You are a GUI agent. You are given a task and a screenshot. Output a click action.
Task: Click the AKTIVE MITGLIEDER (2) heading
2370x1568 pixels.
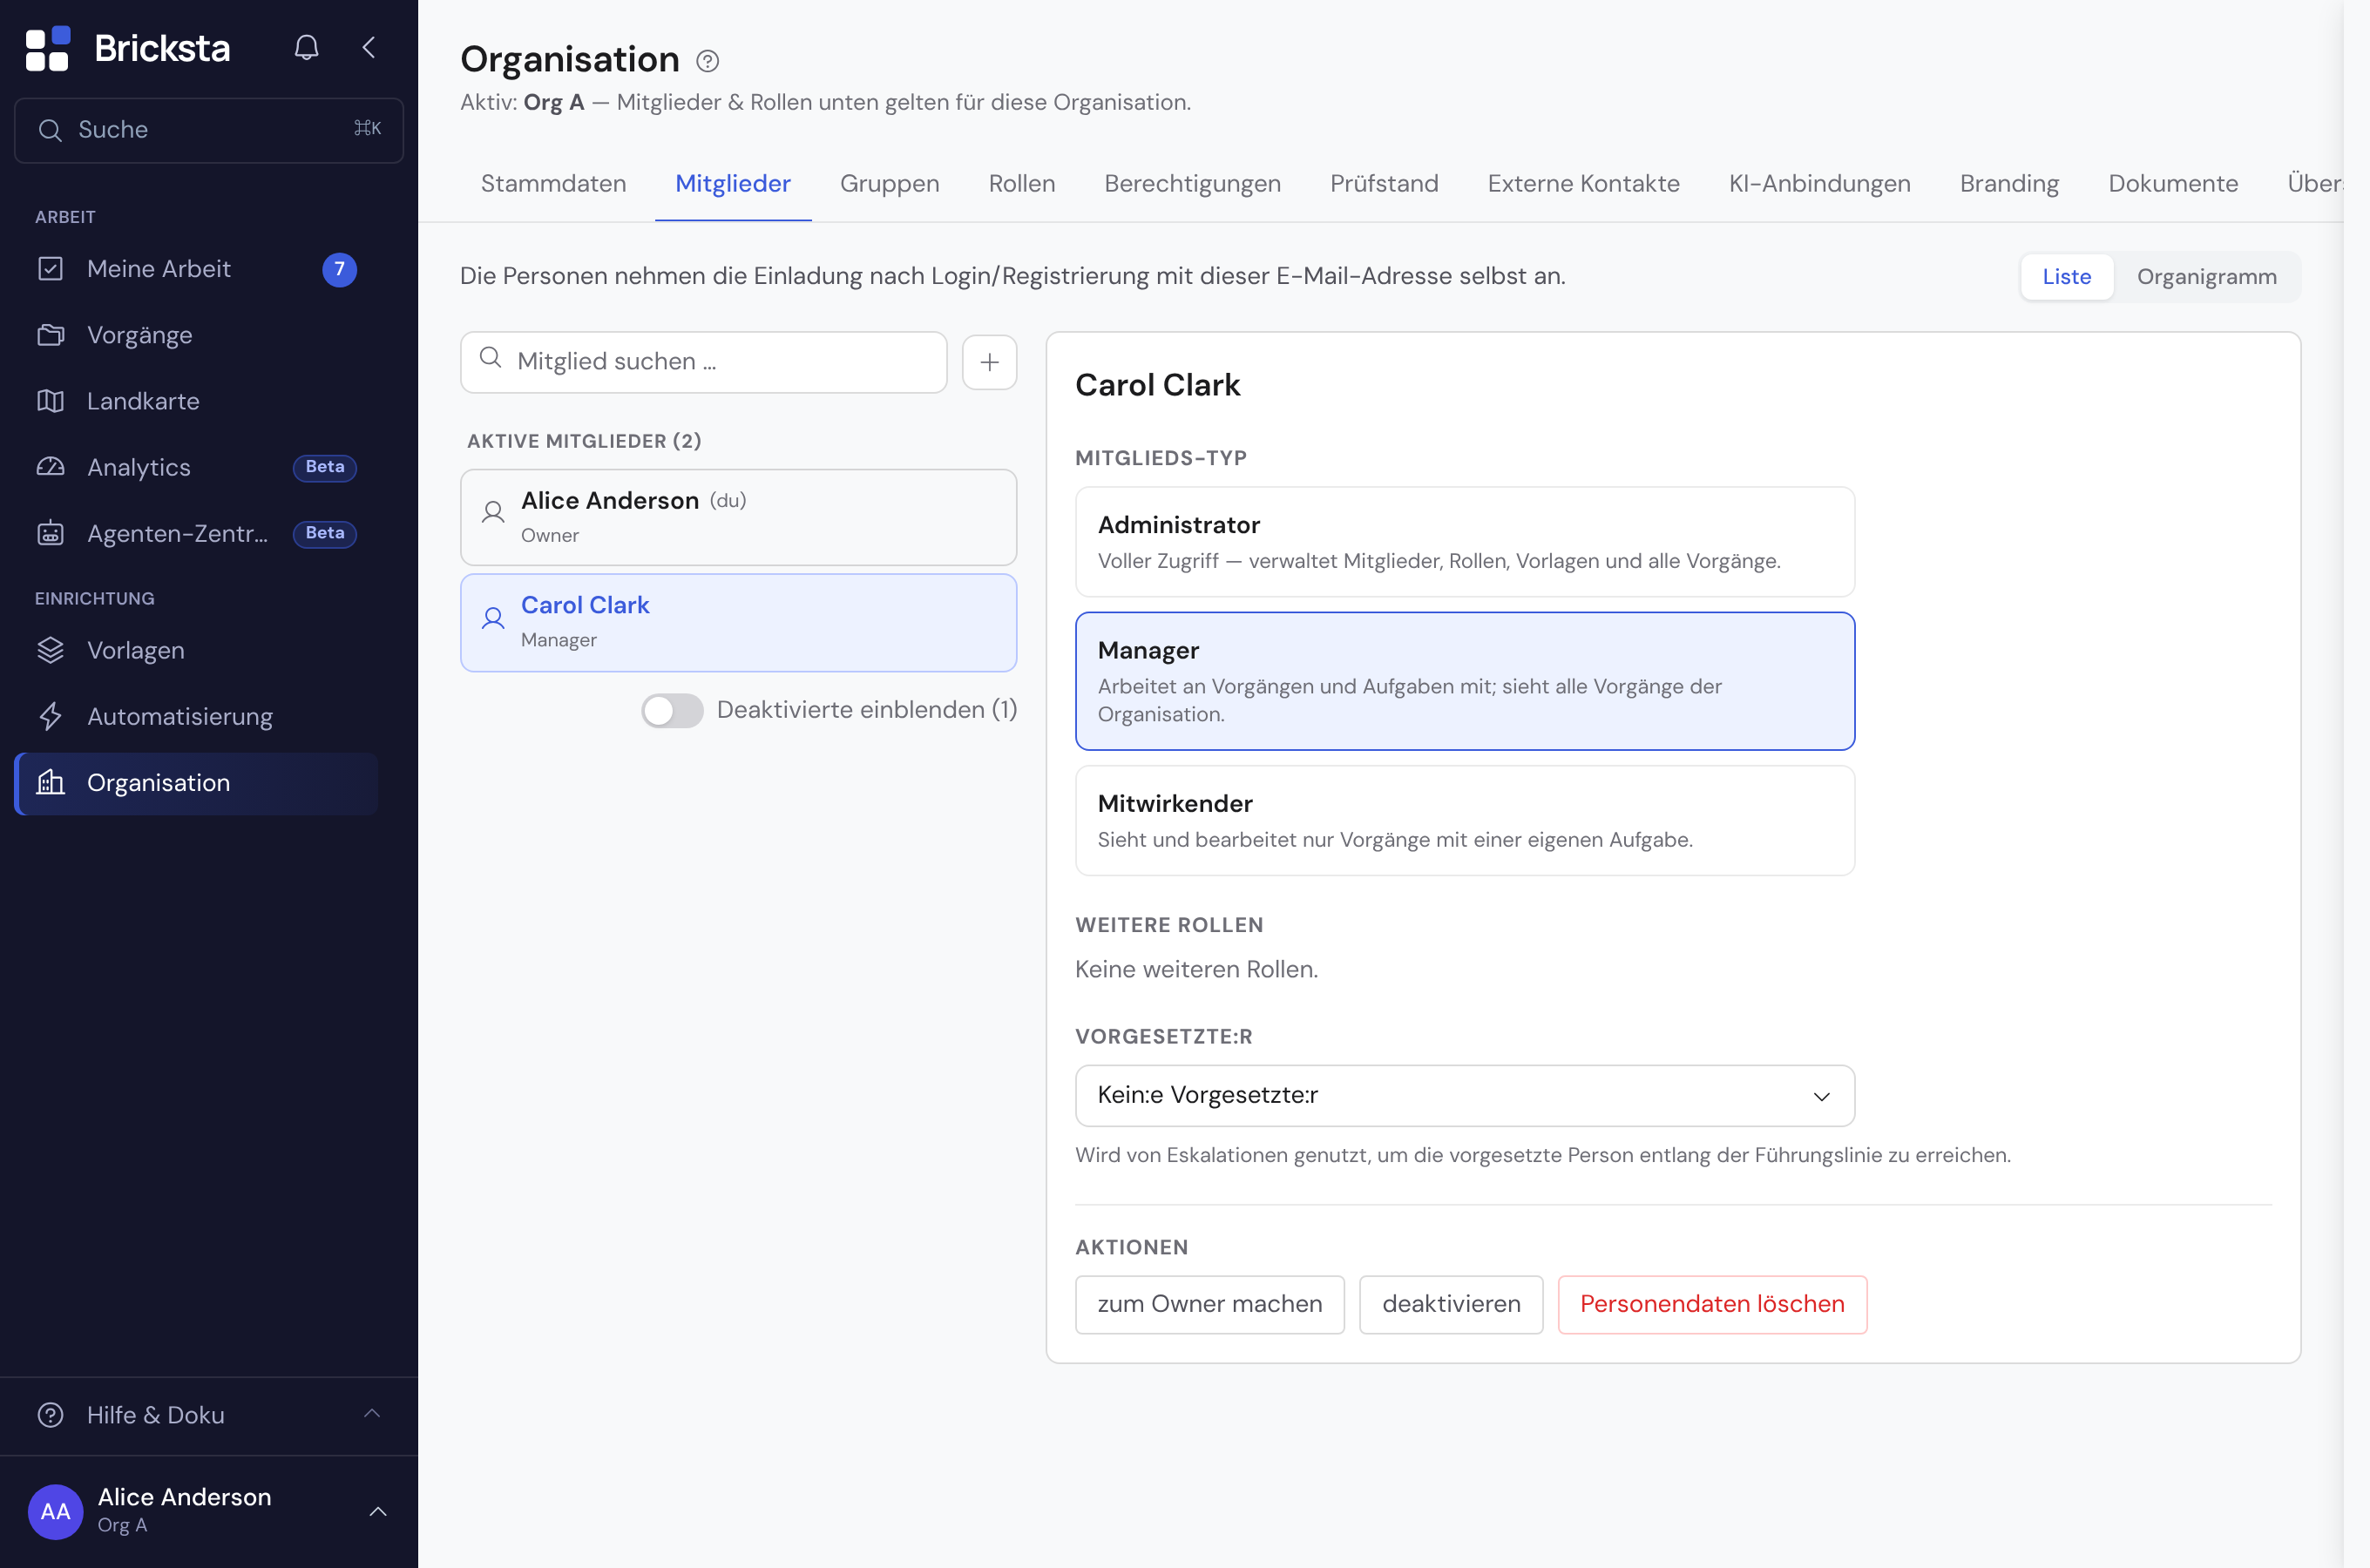[x=584, y=441]
